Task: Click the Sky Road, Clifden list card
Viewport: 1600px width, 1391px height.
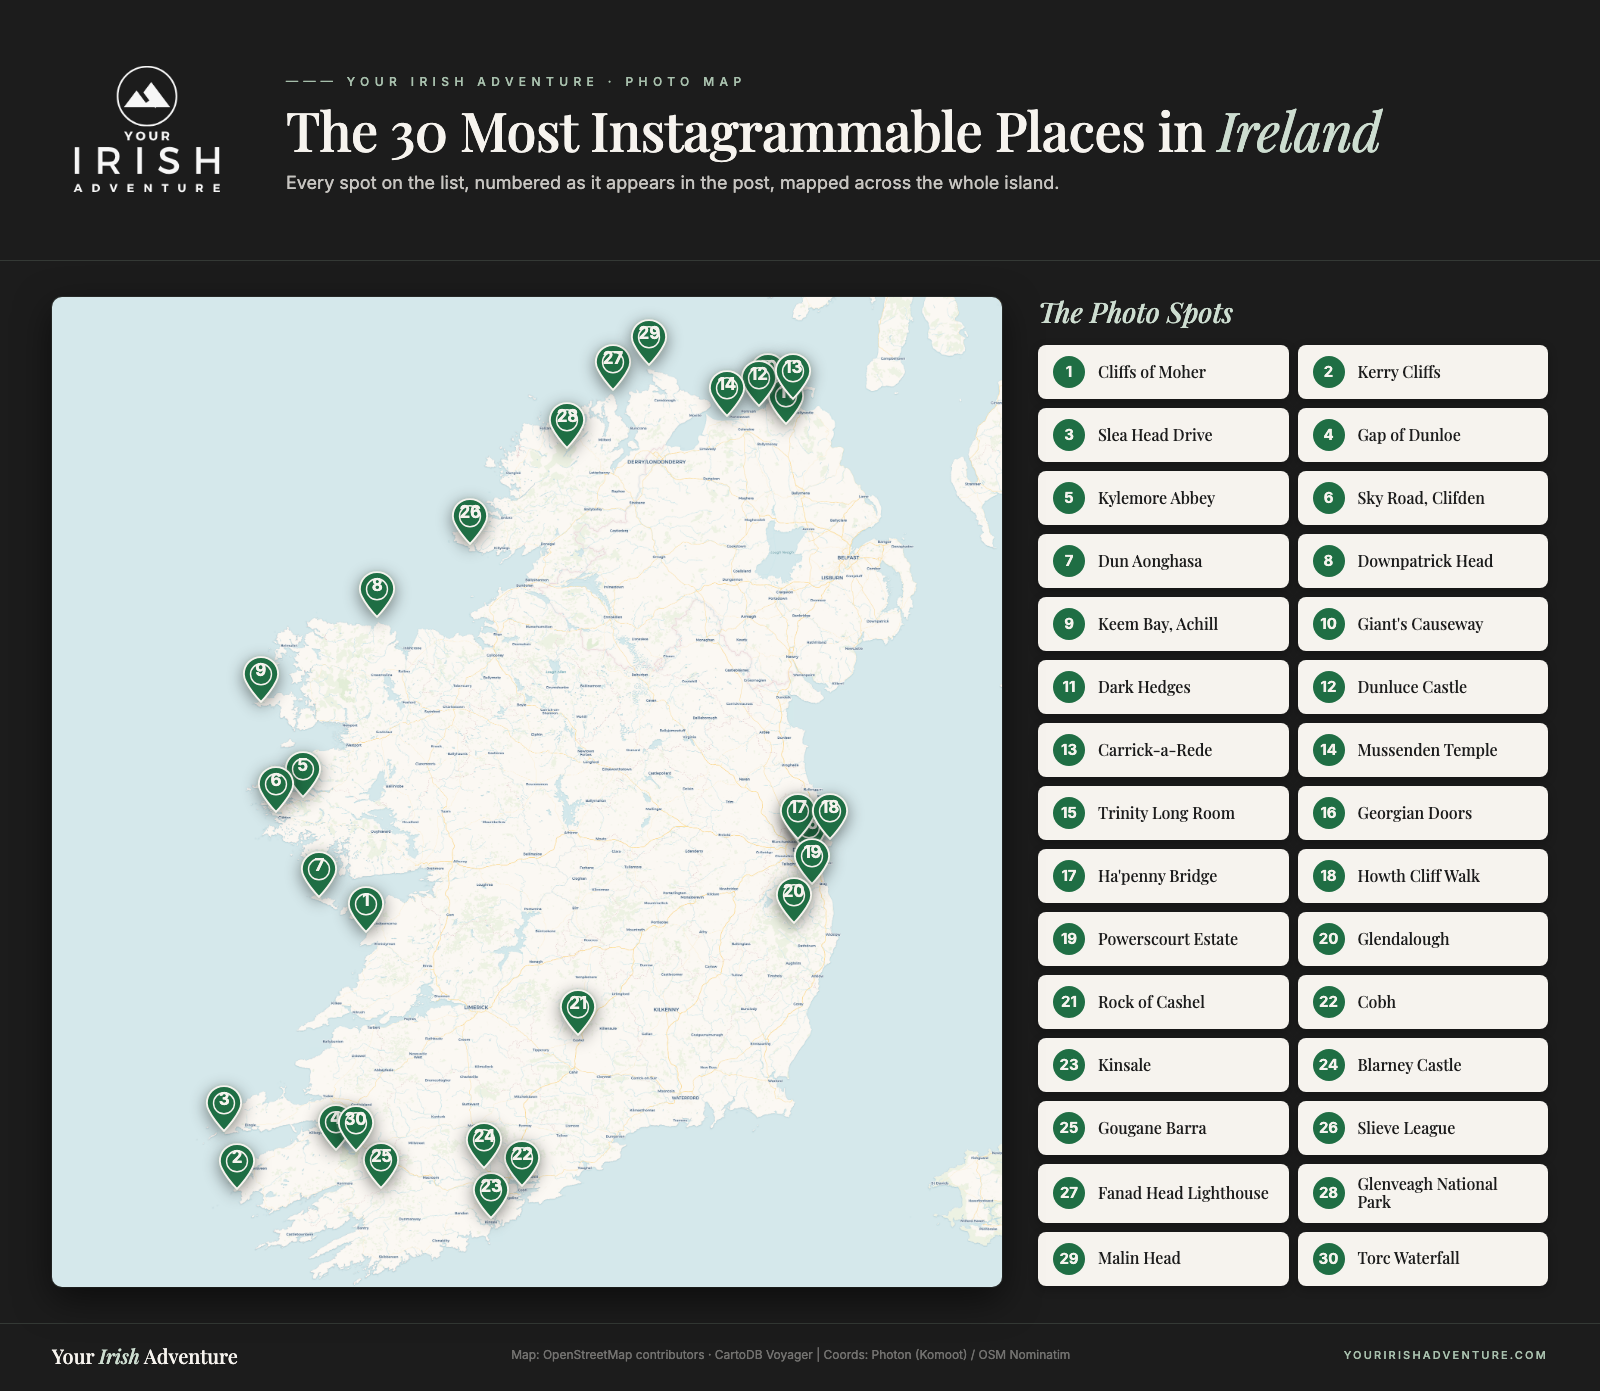Action: [x=1423, y=498]
